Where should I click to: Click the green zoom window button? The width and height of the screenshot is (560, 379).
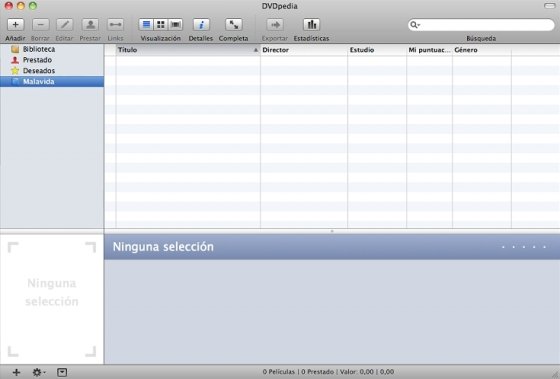pyautogui.click(x=33, y=6)
